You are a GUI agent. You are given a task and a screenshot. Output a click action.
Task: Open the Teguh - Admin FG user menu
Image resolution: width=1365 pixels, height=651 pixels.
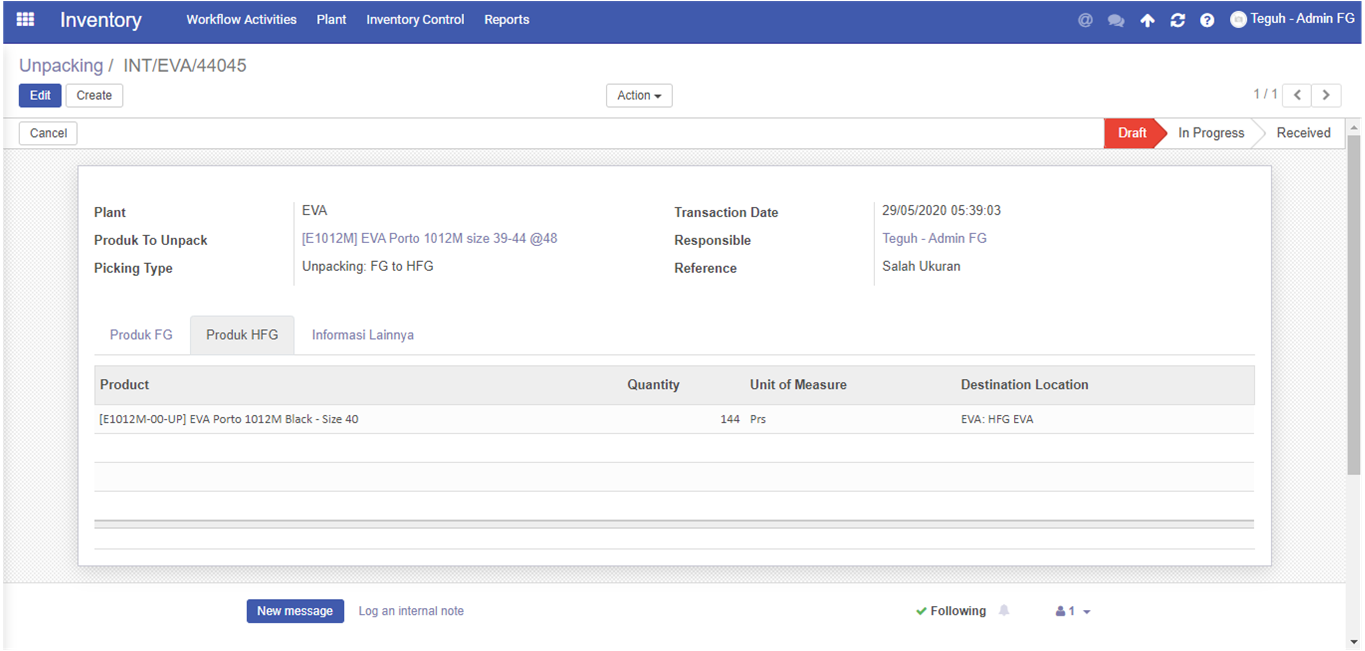[1292, 19]
